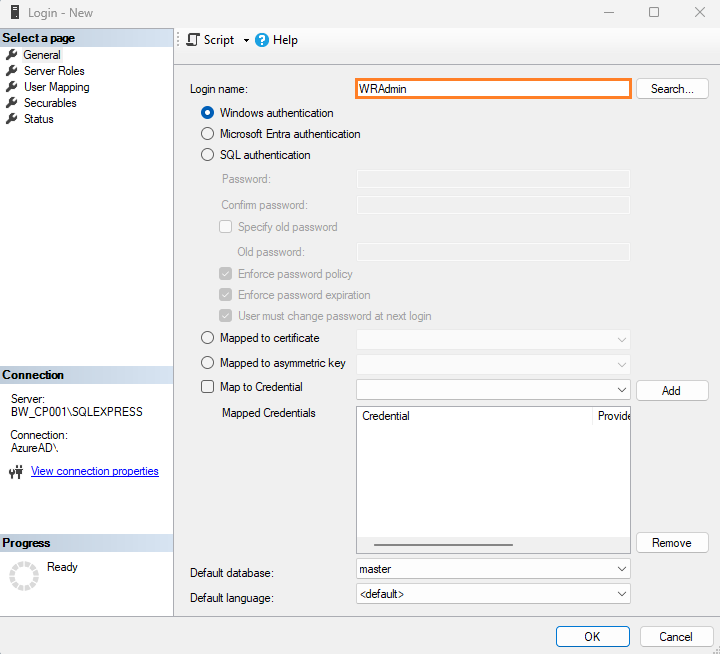Click the Old password input field
Screen dimensions: 720x654
tap(493, 252)
